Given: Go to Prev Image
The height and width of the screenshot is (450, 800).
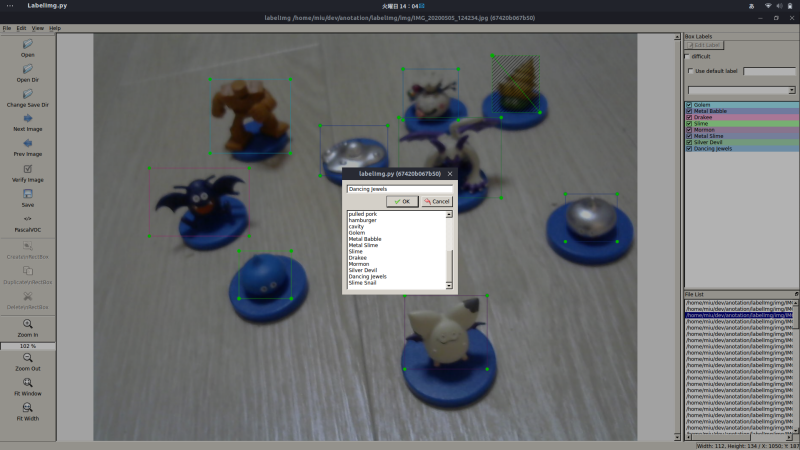Looking at the screenshot, I should [28, 143].
